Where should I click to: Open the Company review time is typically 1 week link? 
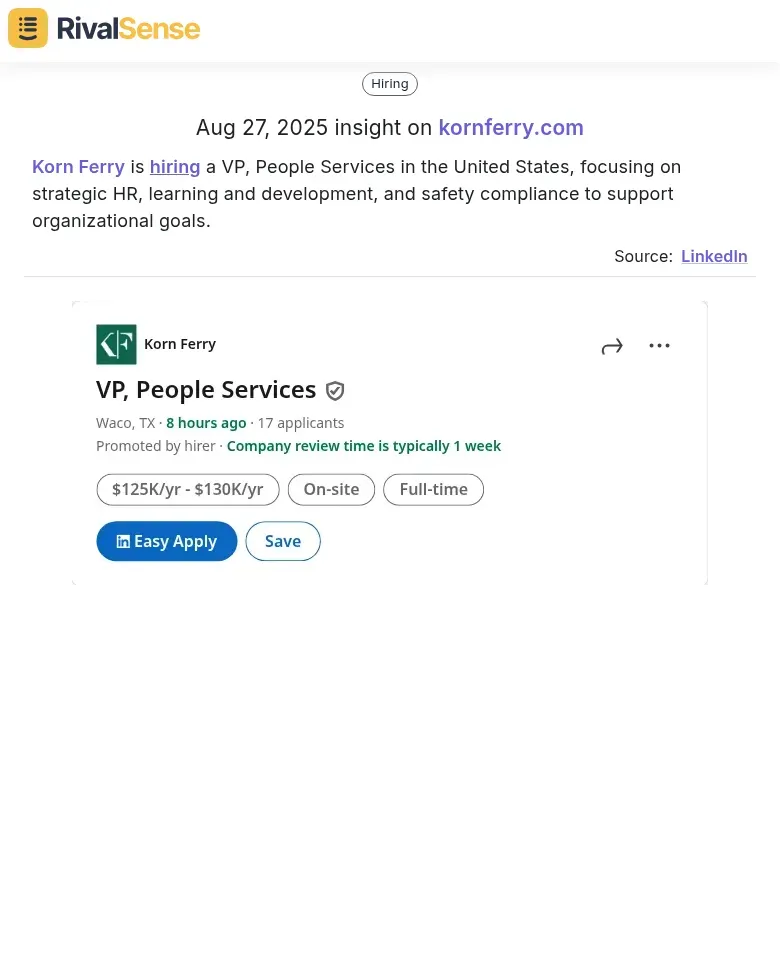[363, 445]
